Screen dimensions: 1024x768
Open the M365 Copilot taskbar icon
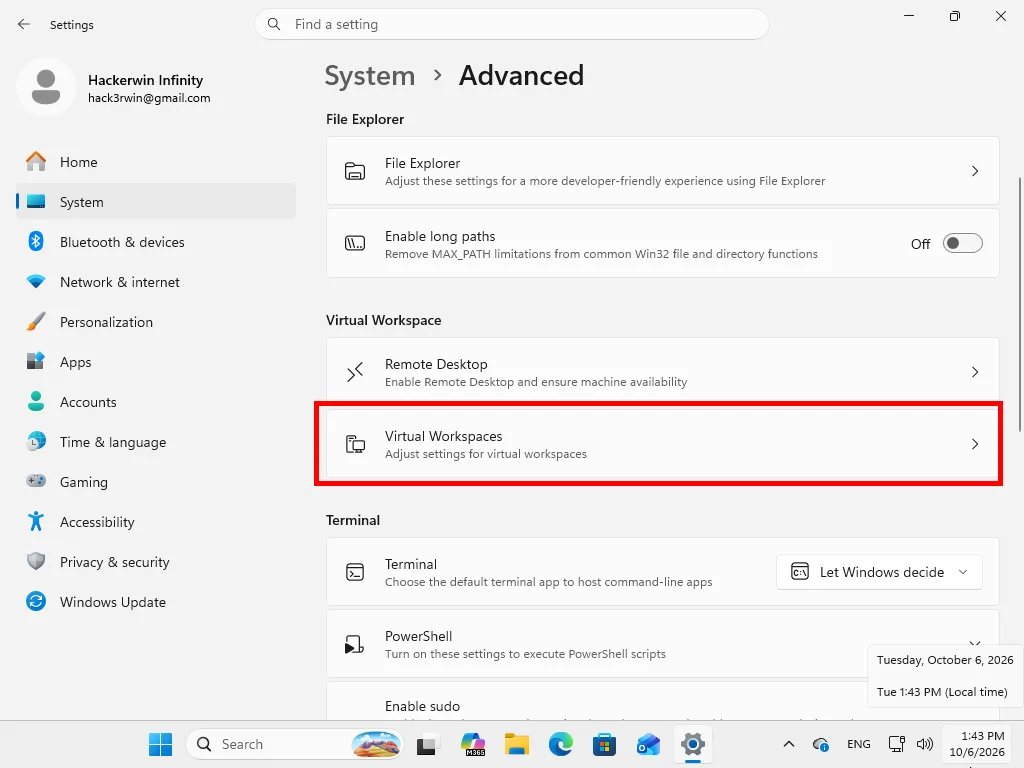click(473, 744)
